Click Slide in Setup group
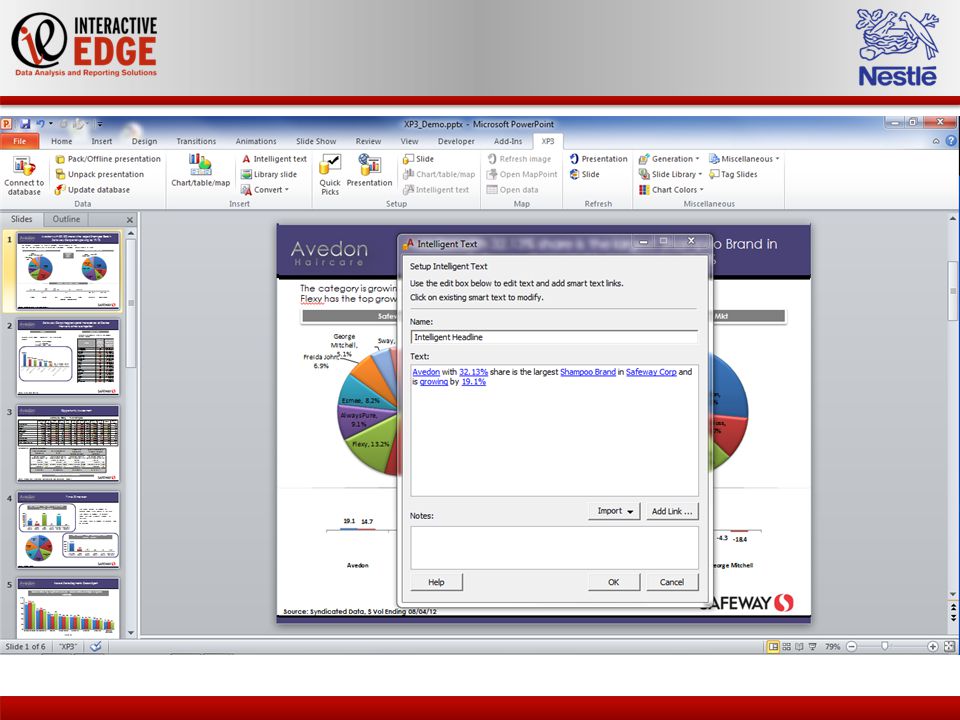This screenshot has height=720, width=960. [418, 159]
